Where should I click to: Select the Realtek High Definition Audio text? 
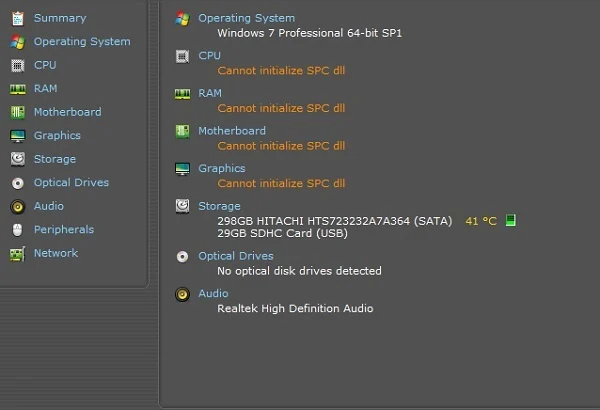[295, 308]
